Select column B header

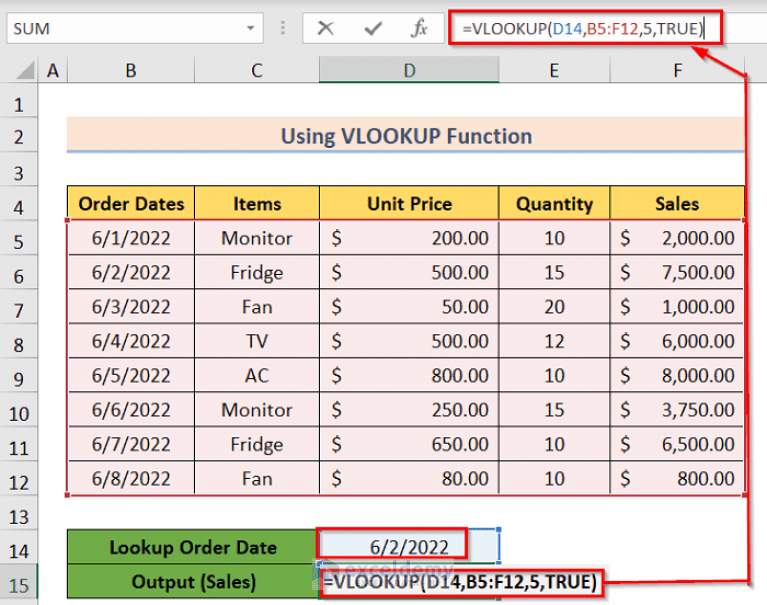131,71
